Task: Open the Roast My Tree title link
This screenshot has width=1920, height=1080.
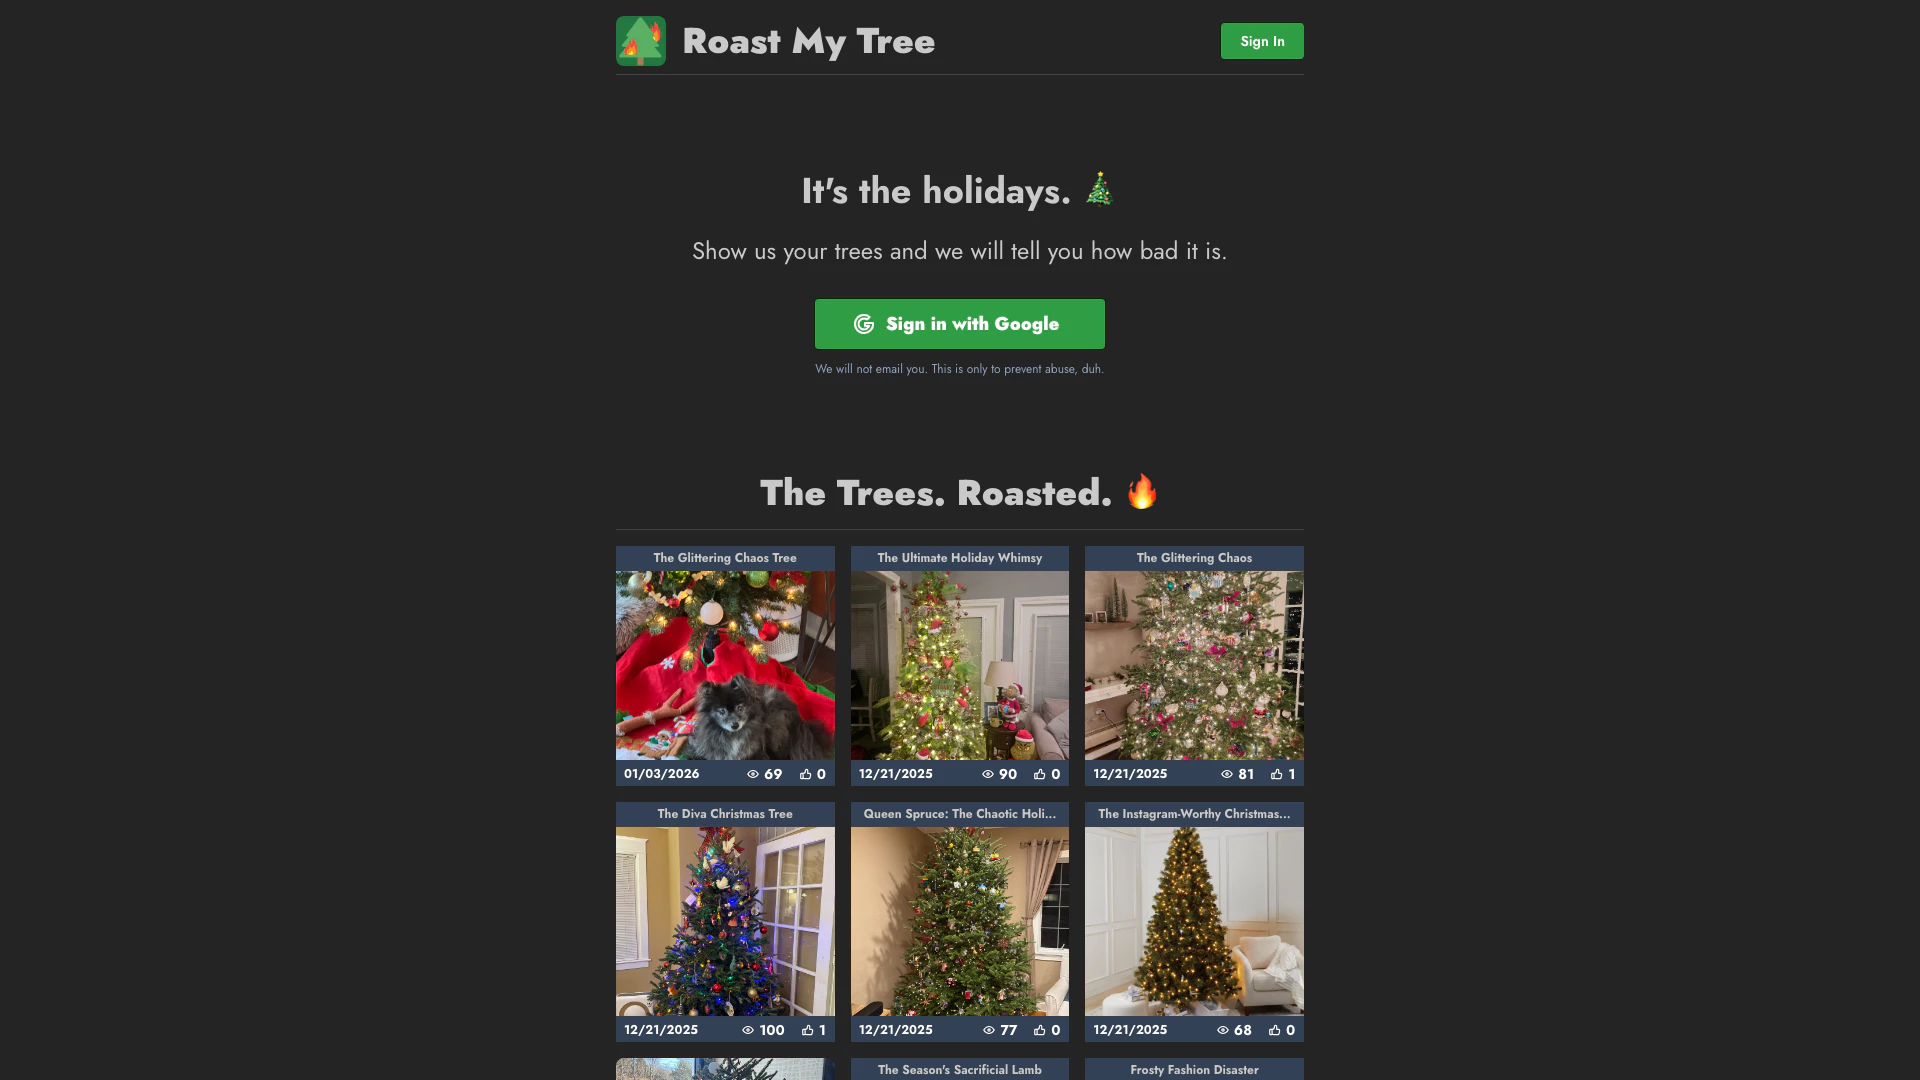Action: 809,41
